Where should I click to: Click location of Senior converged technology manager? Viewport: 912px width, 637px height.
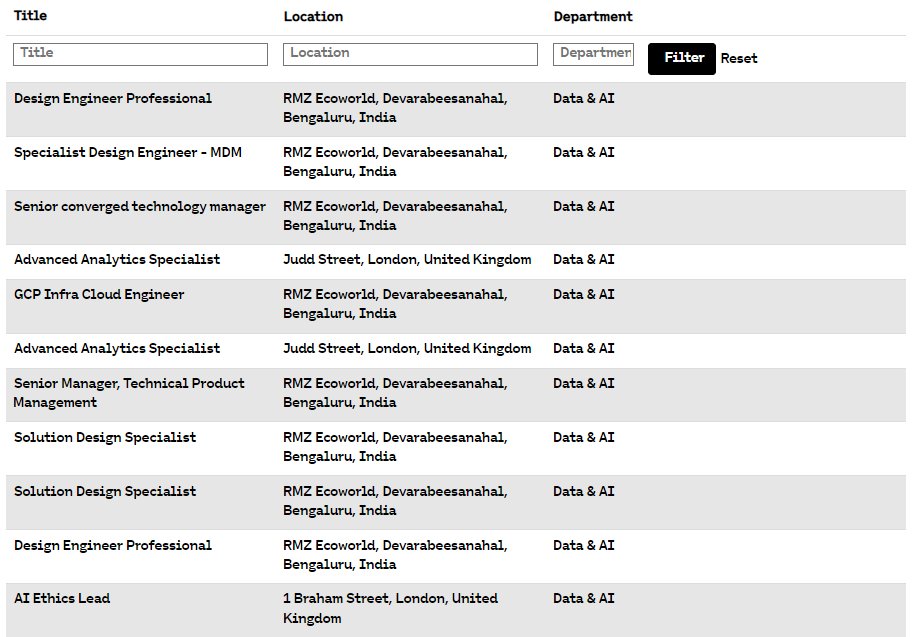tap(395, 216)
